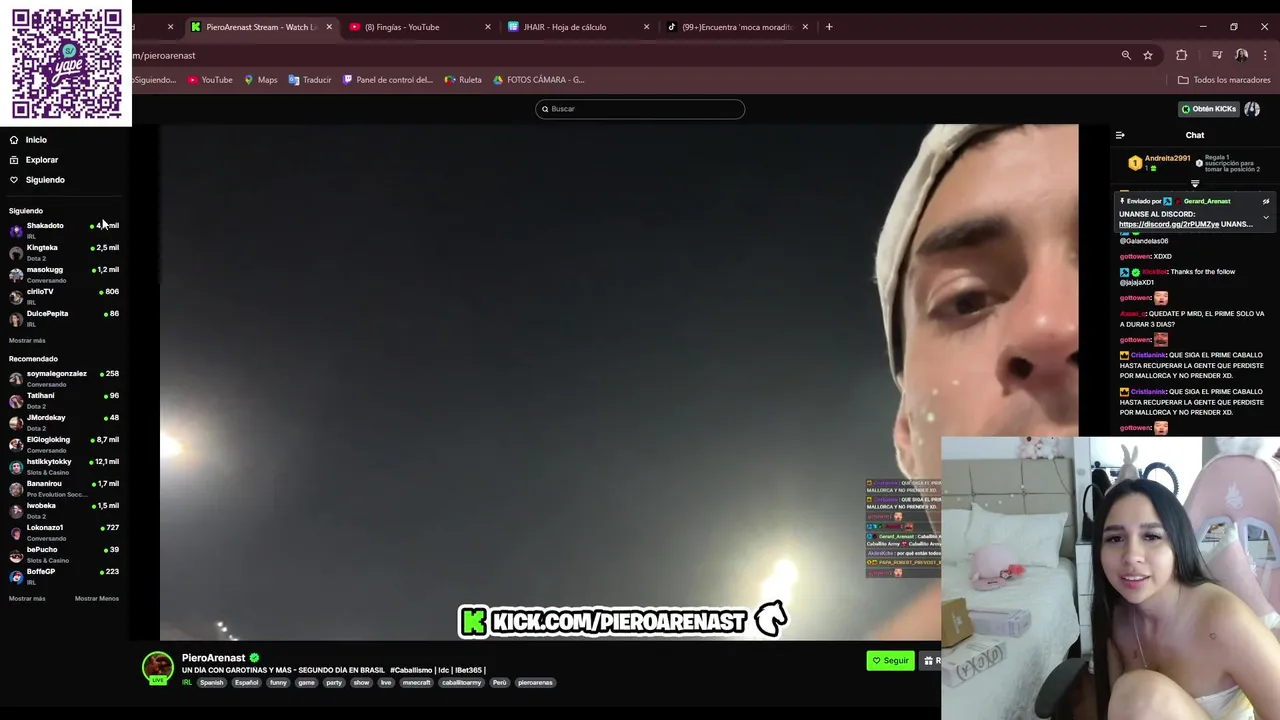
Task: Open bePucho recommended channel
Action: click(64, 554)
